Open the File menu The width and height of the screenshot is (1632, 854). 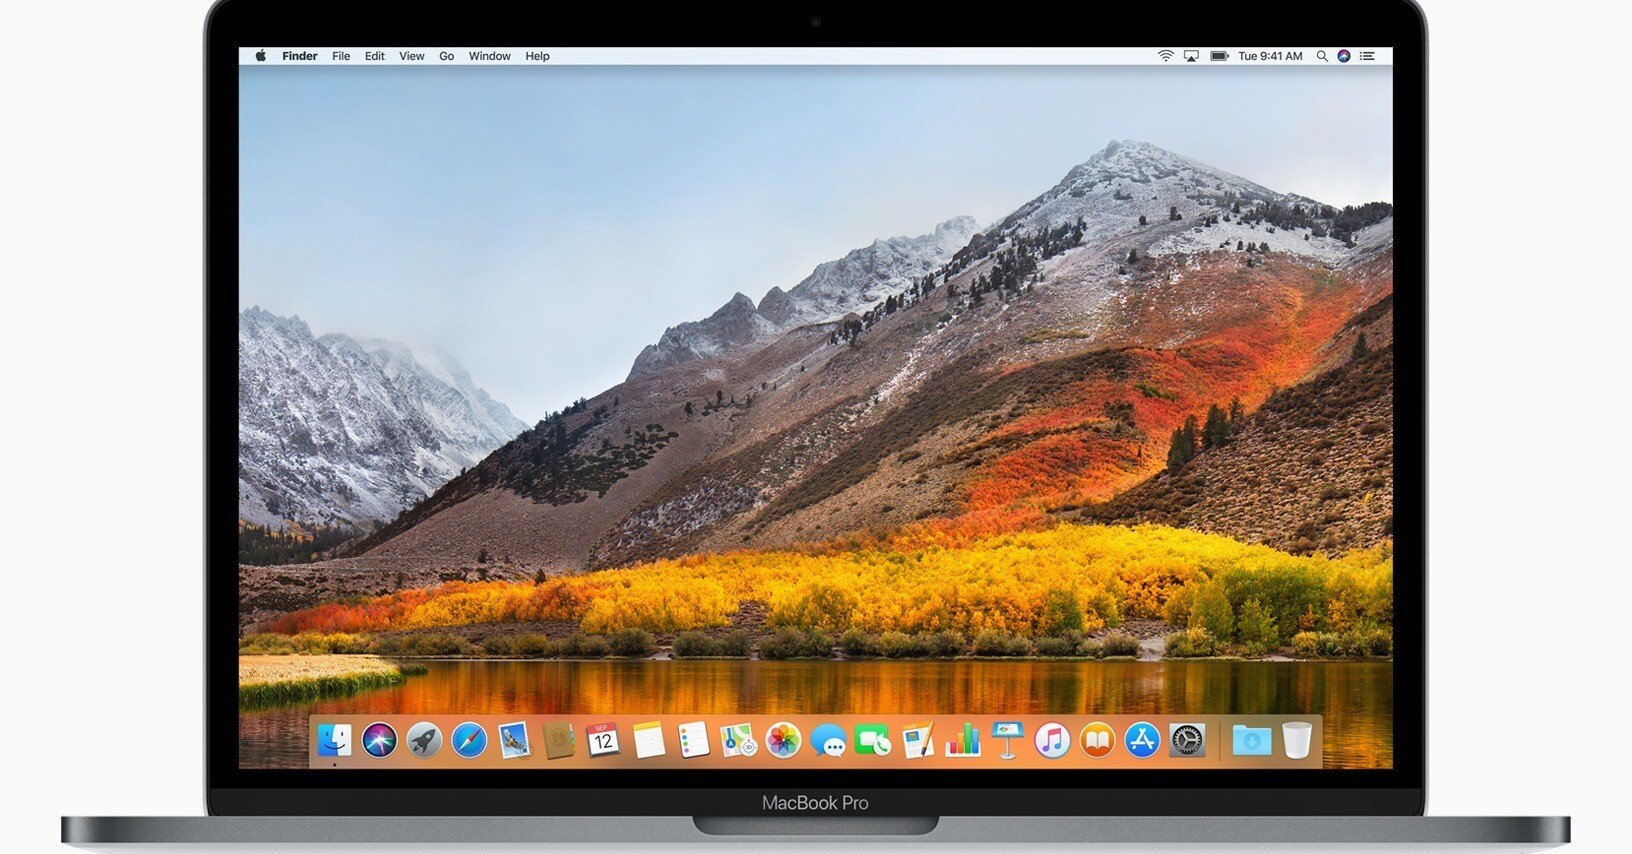341,56
